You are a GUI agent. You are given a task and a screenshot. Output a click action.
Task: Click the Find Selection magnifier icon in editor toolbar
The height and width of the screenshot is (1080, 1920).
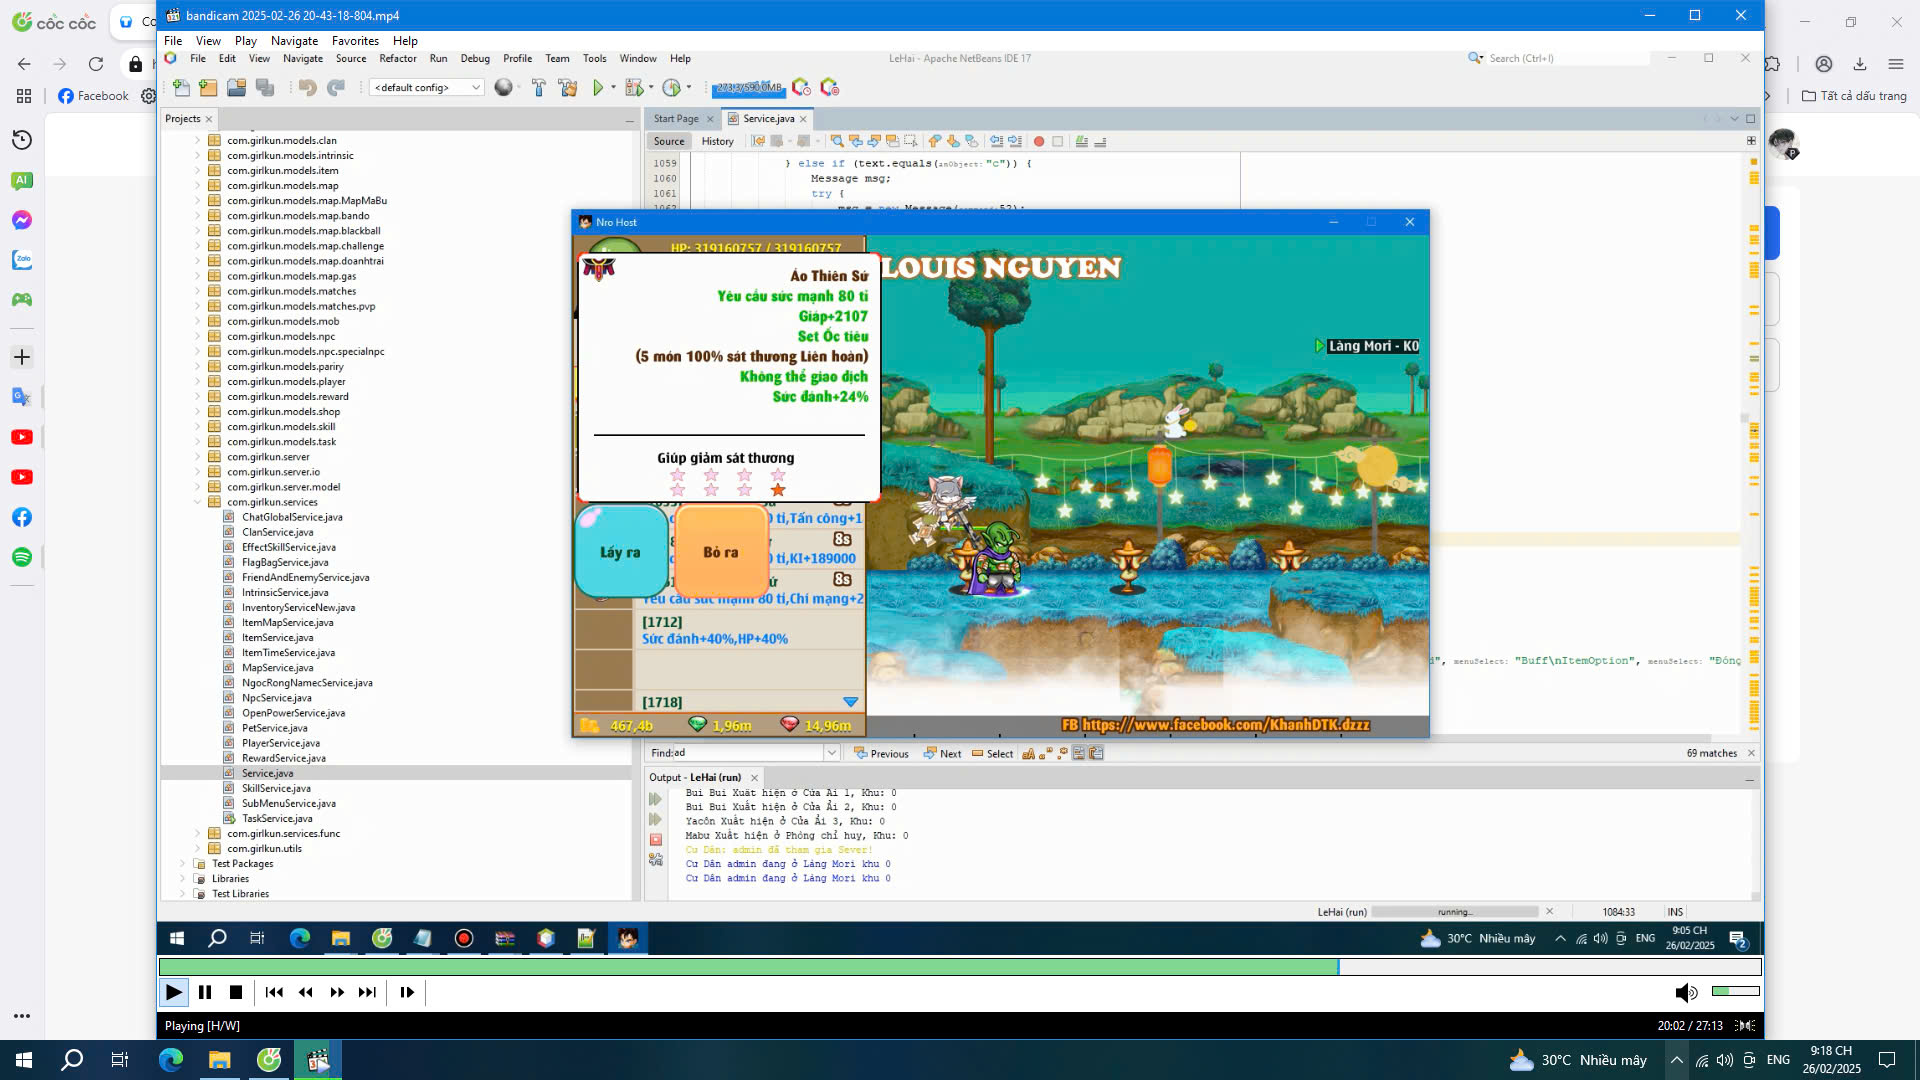tap(837, 142)
